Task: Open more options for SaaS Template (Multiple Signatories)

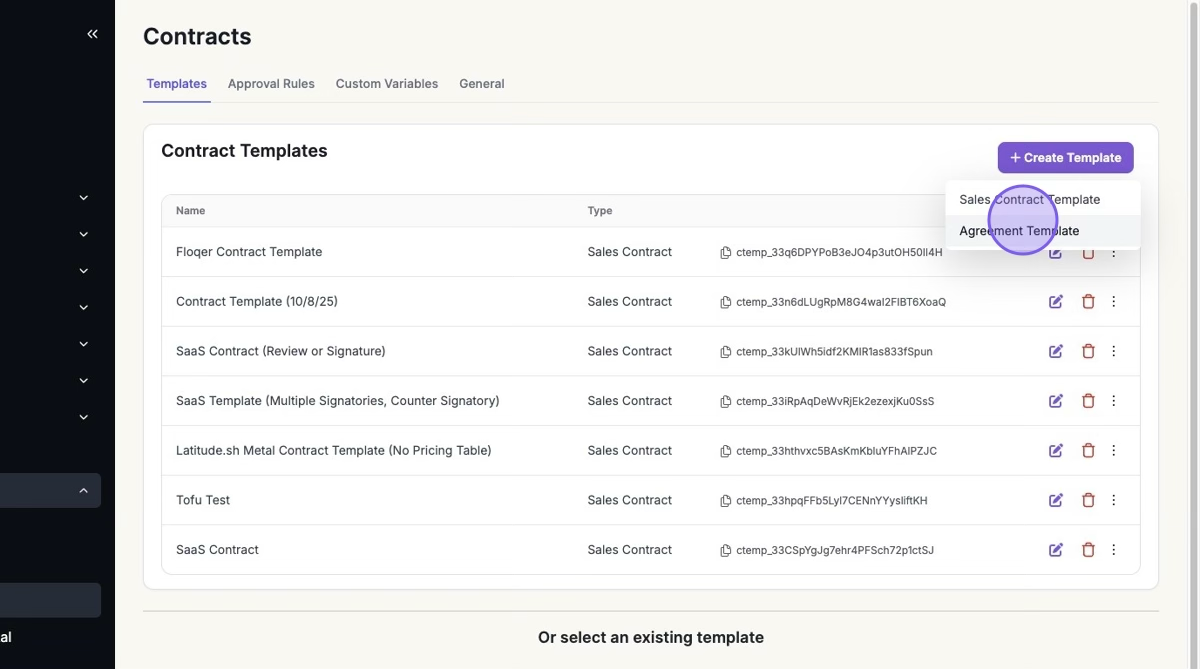Action: point(1114,401)
